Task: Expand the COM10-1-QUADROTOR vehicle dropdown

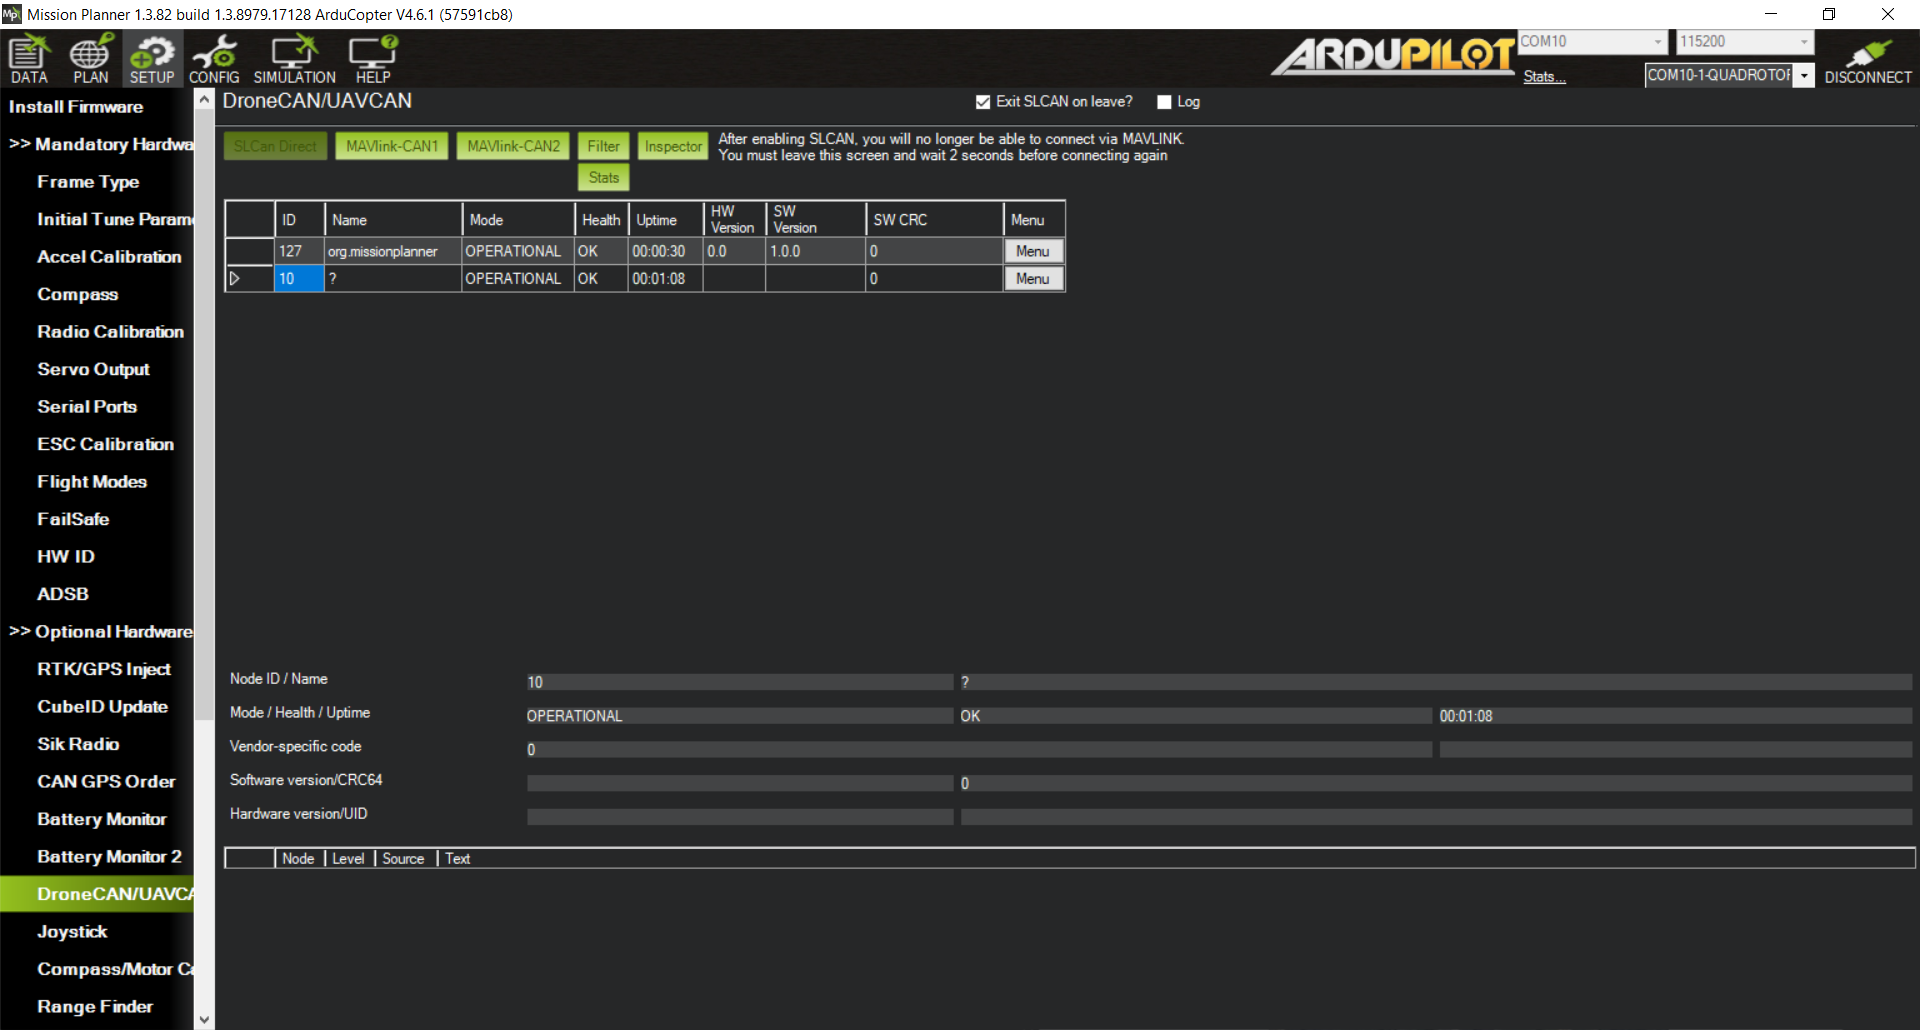Action: (x=1804, y=76)
